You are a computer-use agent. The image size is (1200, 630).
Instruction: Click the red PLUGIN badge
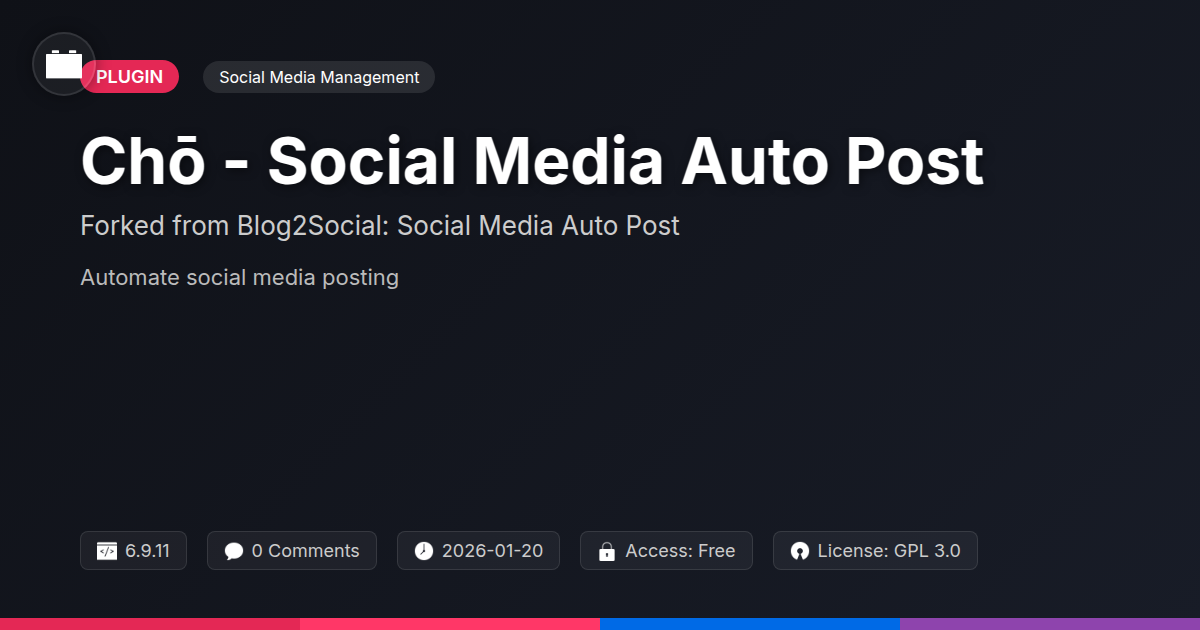[x=130, y=77]
